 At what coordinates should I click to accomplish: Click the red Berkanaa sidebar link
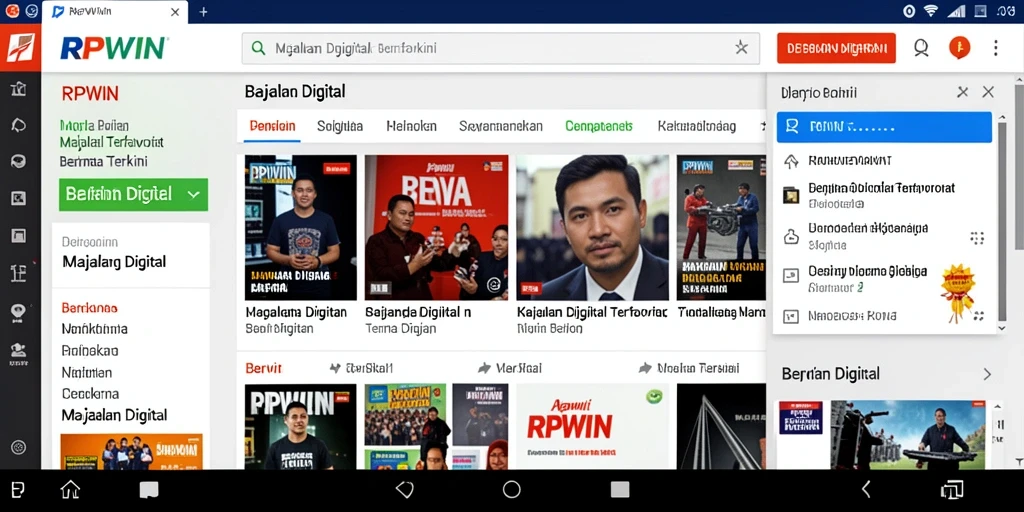pos(89,308)
